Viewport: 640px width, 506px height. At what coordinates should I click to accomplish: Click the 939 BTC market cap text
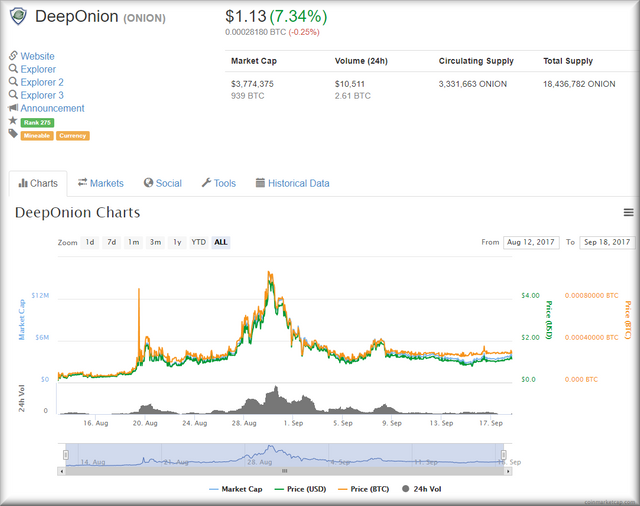(x=247, y=96)
